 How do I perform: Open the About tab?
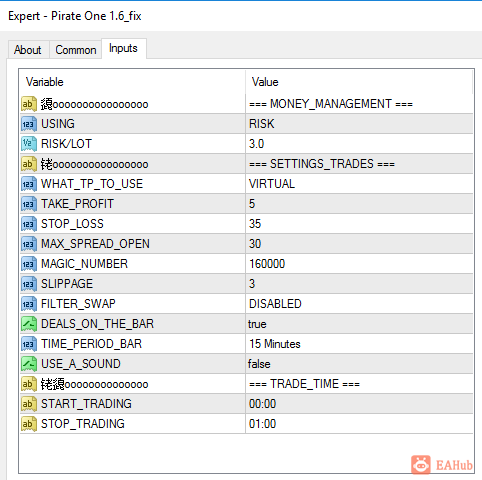coord(28,50)
